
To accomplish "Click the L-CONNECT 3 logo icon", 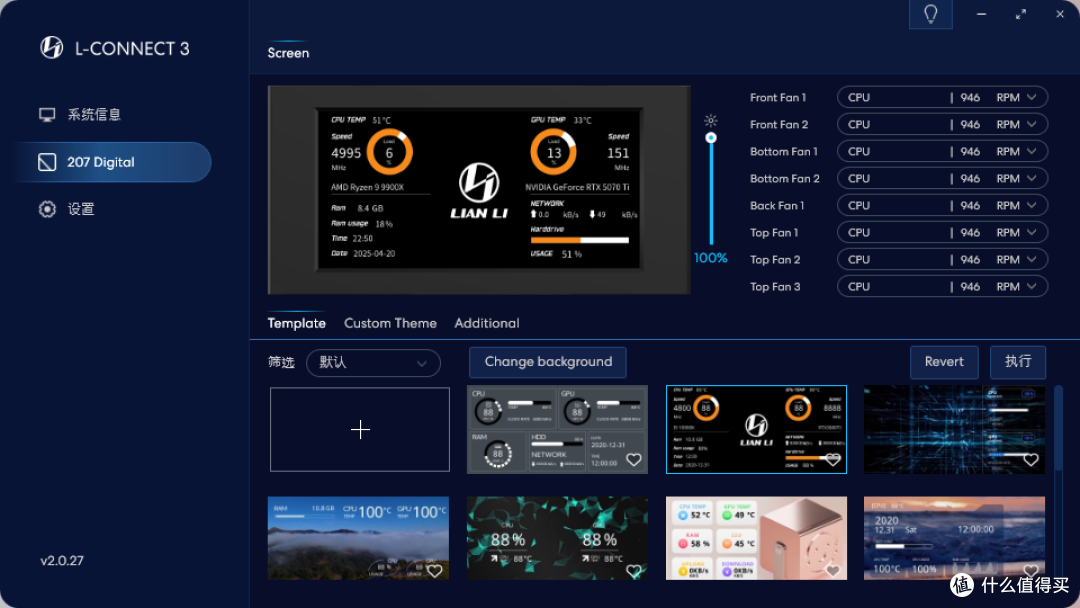I will tap(52, 48).
